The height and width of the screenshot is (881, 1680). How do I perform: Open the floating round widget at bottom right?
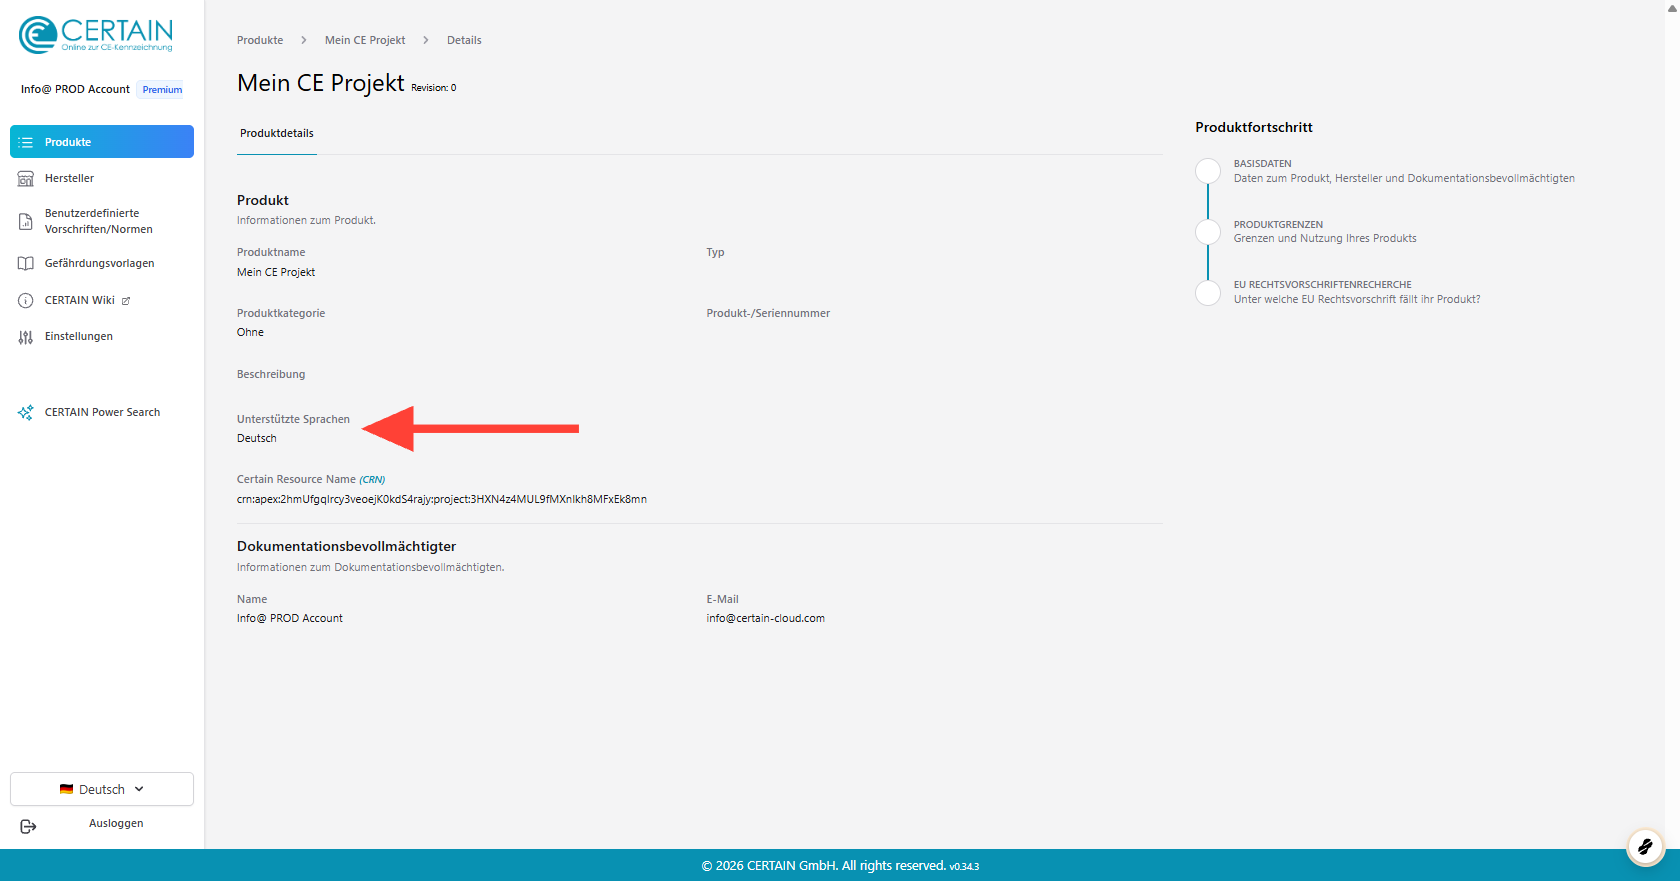[1645, 847]
